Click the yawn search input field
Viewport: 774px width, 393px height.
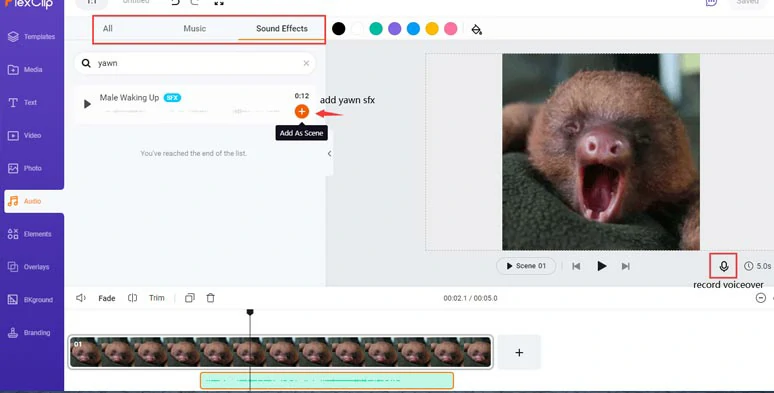point(195,63)
